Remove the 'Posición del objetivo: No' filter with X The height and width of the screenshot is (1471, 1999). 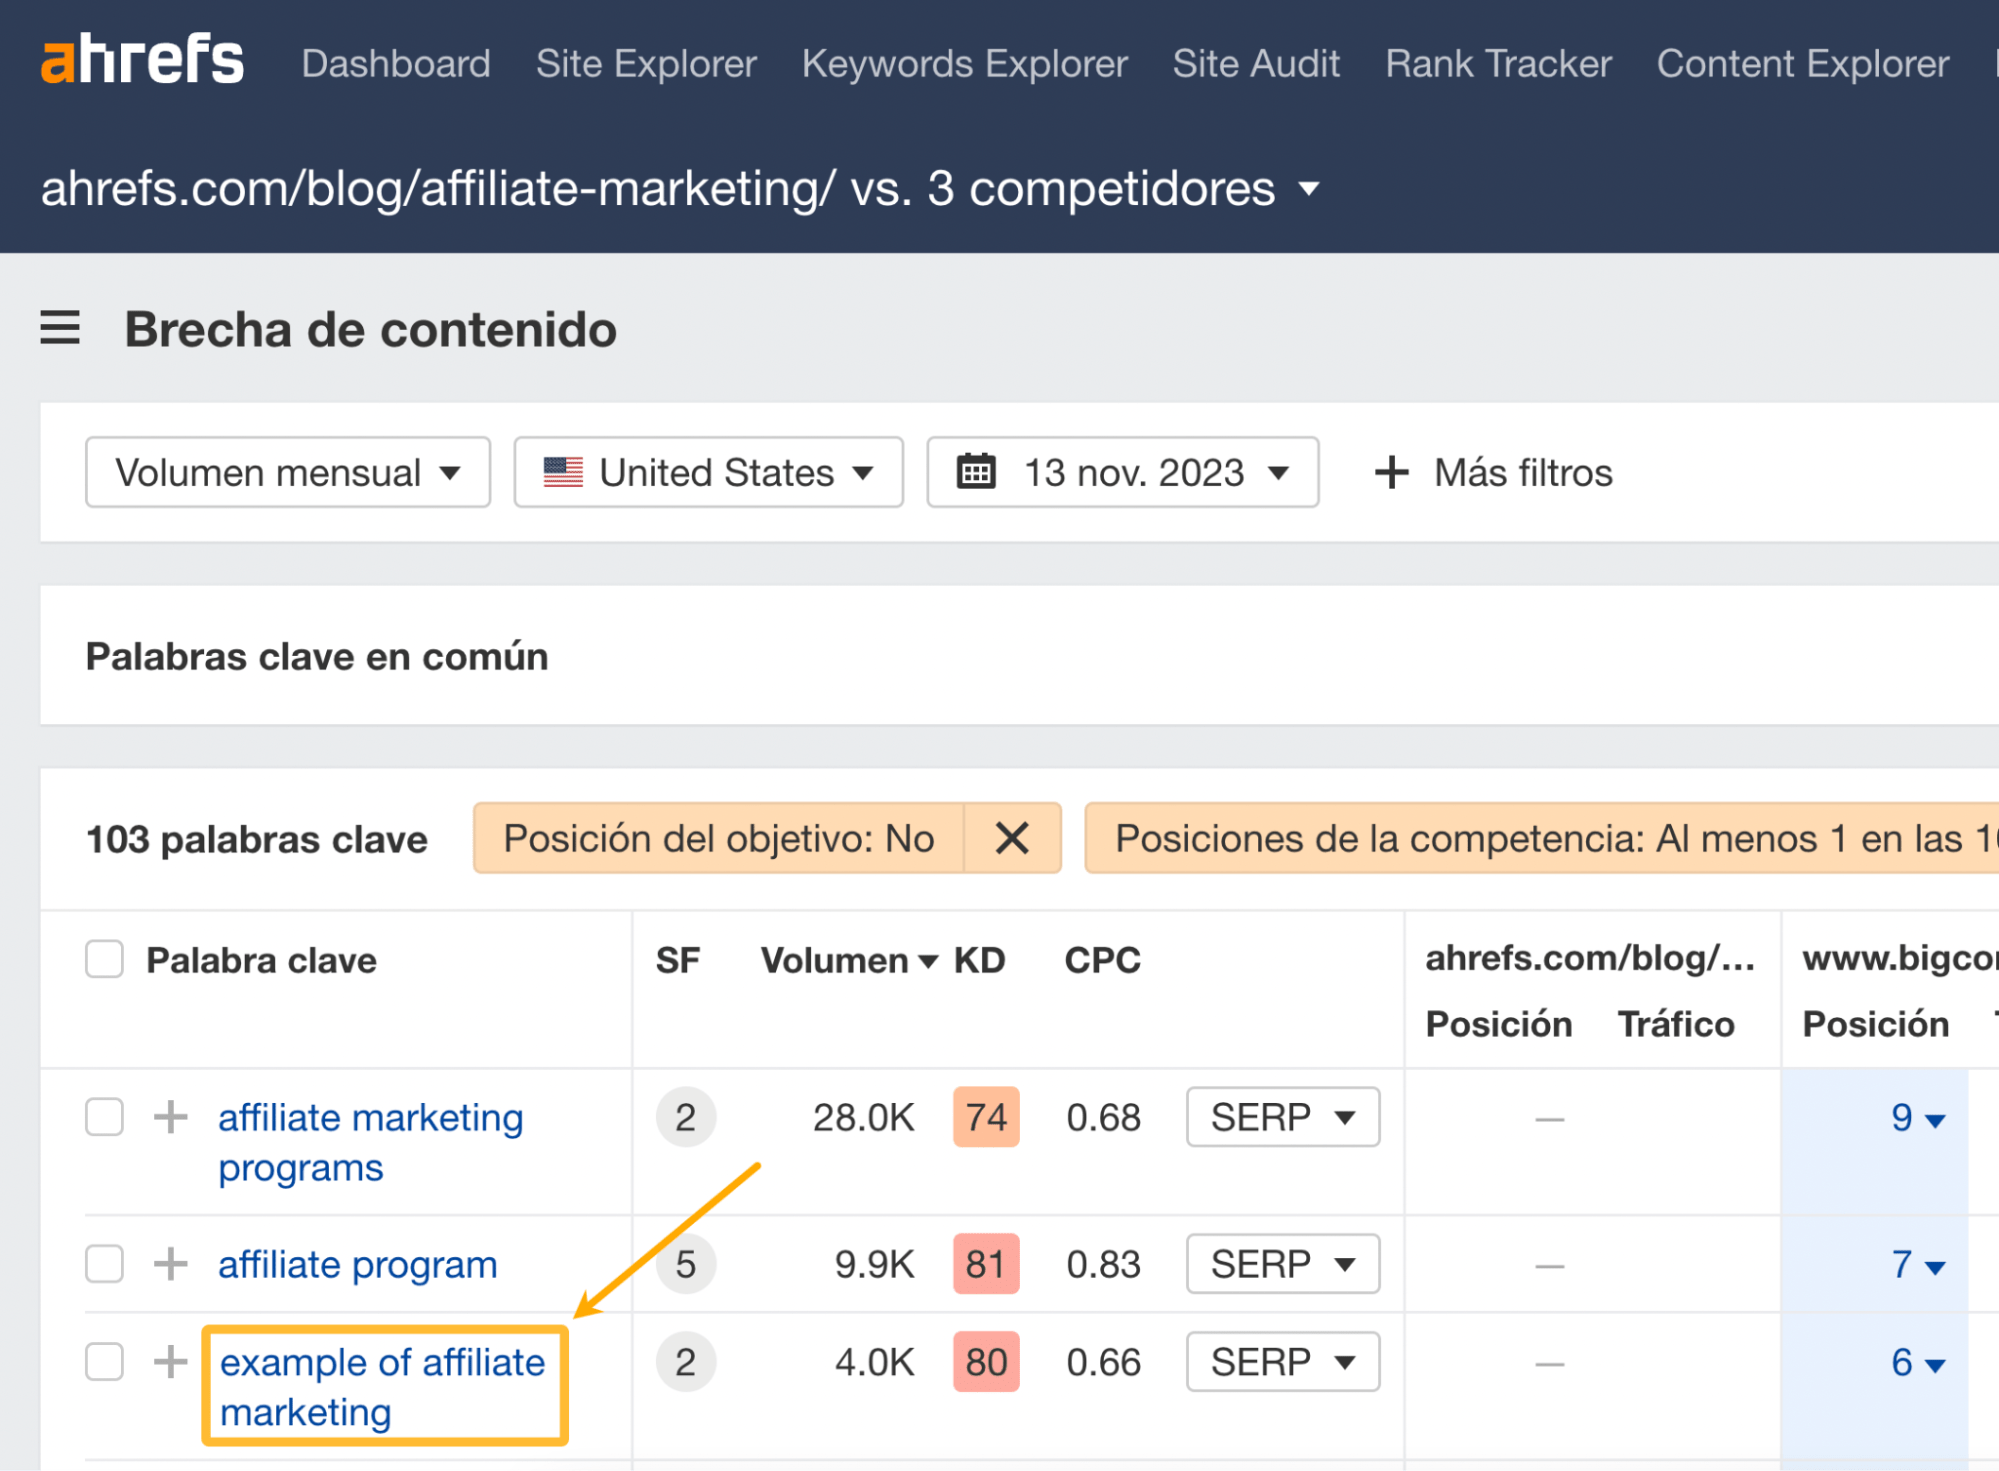click(1013, 838)
